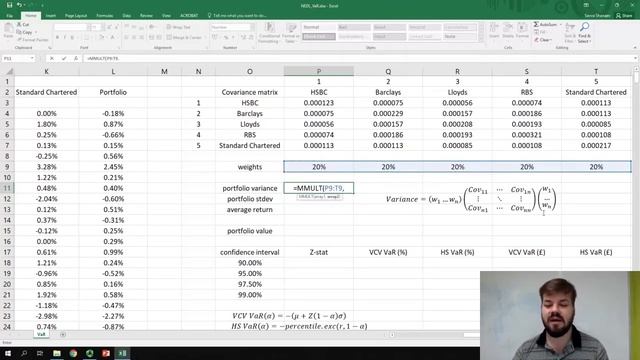The width and height of the screenshot is (640, 360).
Task: Click the formula bar text
Action: (102, 58)
